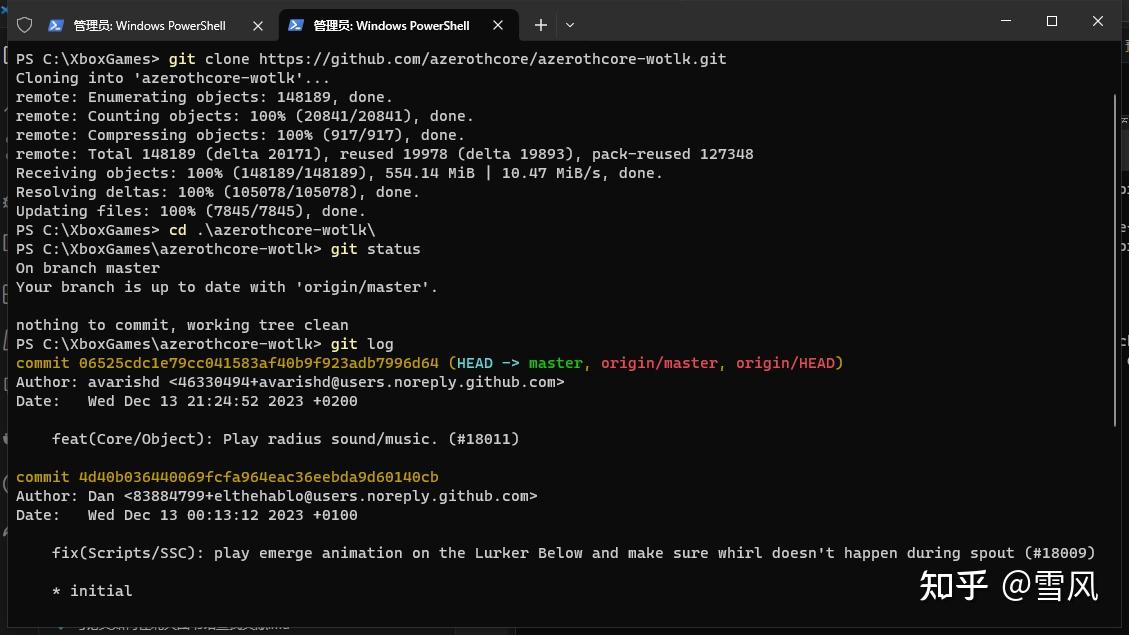Viewport: 1129px width, 635px height.
Task: Close the active second PowerShell tab
Action: (496, 25)
